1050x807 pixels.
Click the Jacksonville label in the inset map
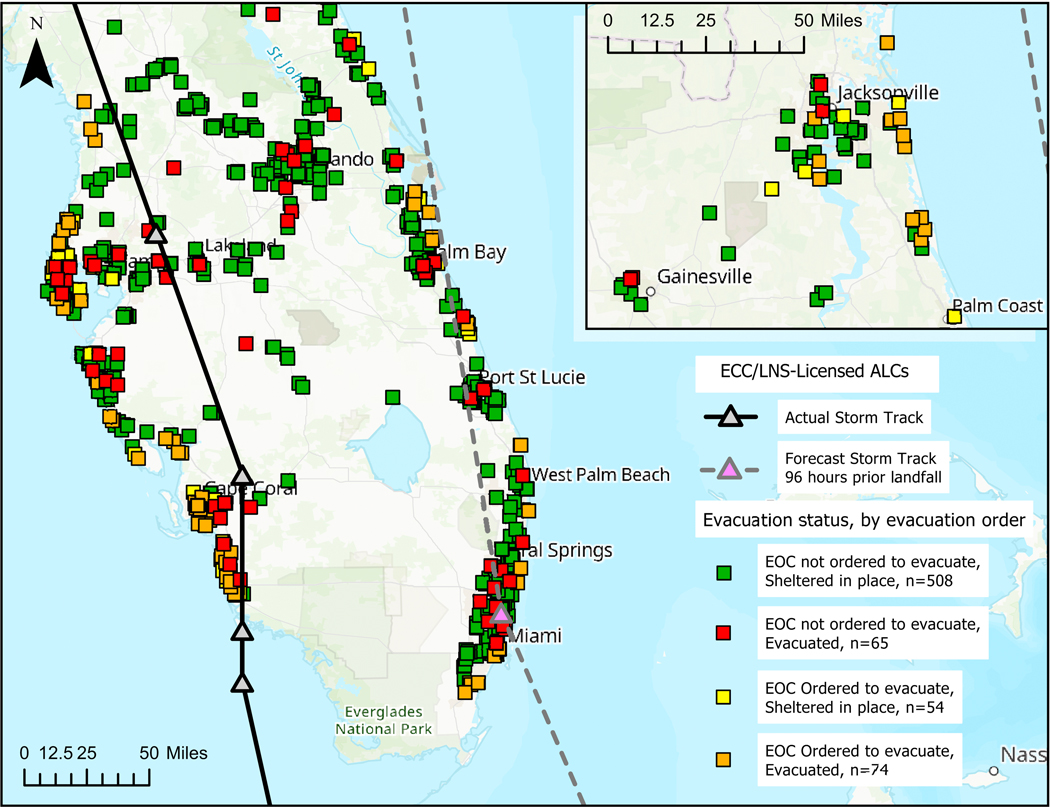point(888,92)
